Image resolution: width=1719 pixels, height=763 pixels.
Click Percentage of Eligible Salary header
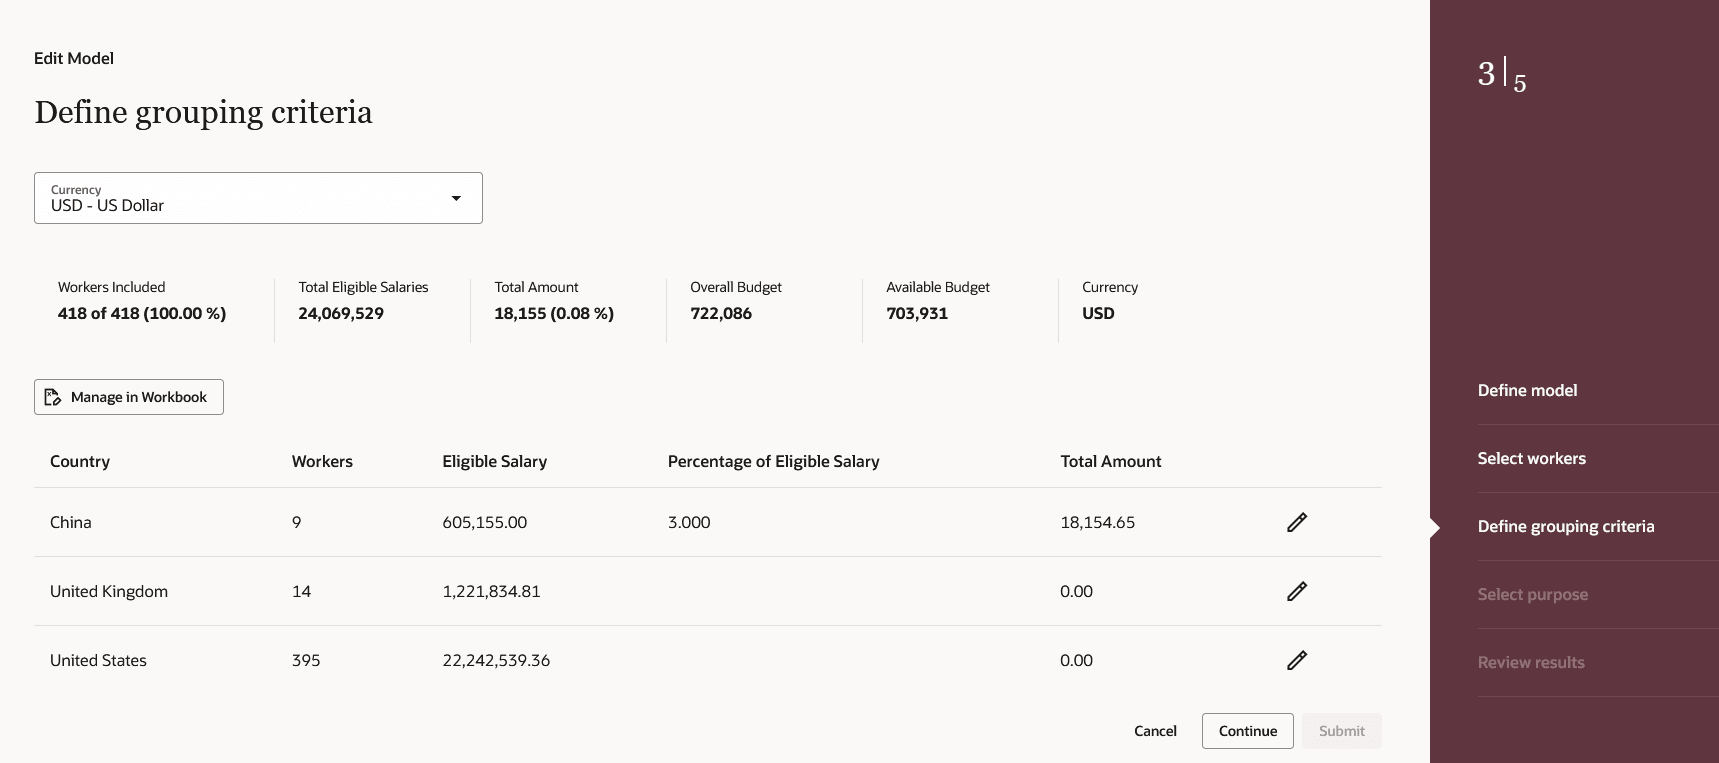(x=773, y=461)
